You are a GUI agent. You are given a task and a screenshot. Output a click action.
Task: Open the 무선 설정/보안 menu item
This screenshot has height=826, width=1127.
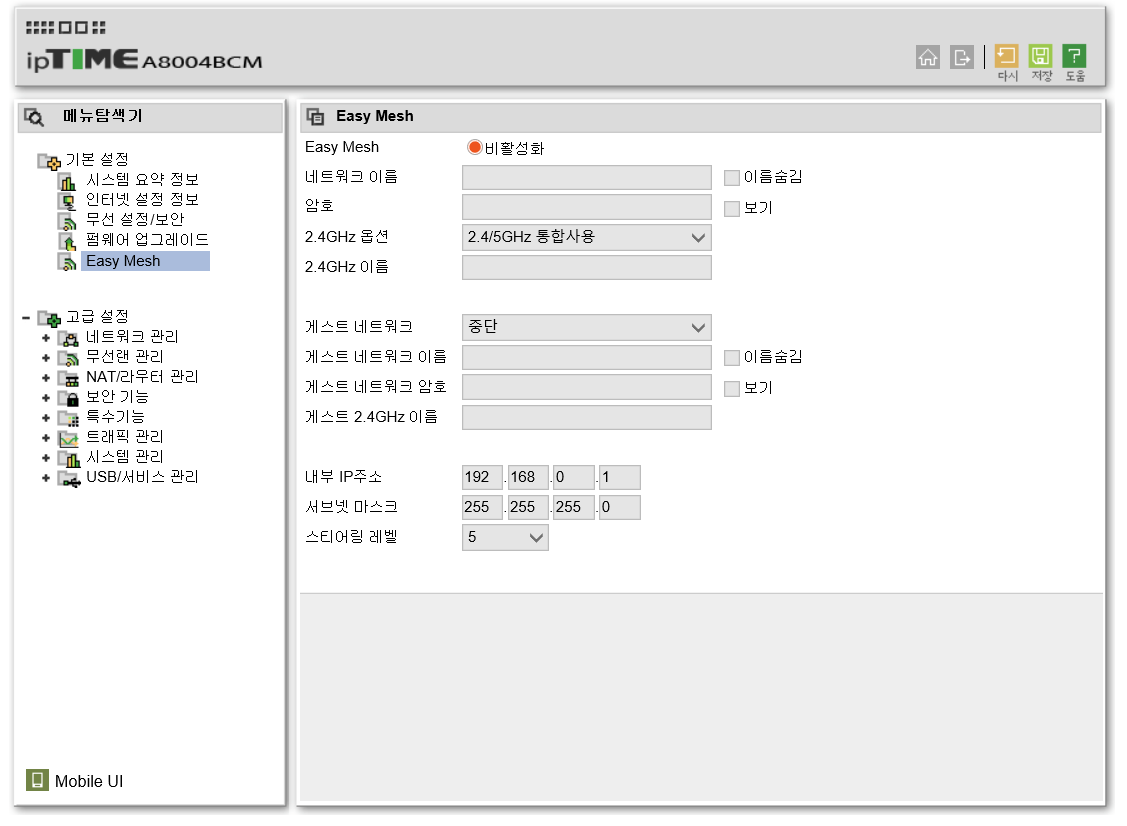[x=135, y=219]
